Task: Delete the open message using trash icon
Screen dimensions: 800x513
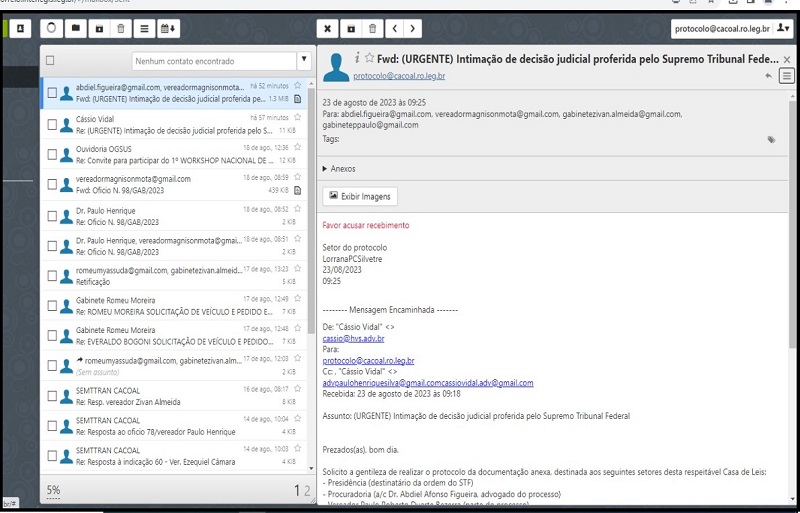Action: [372, 29]
